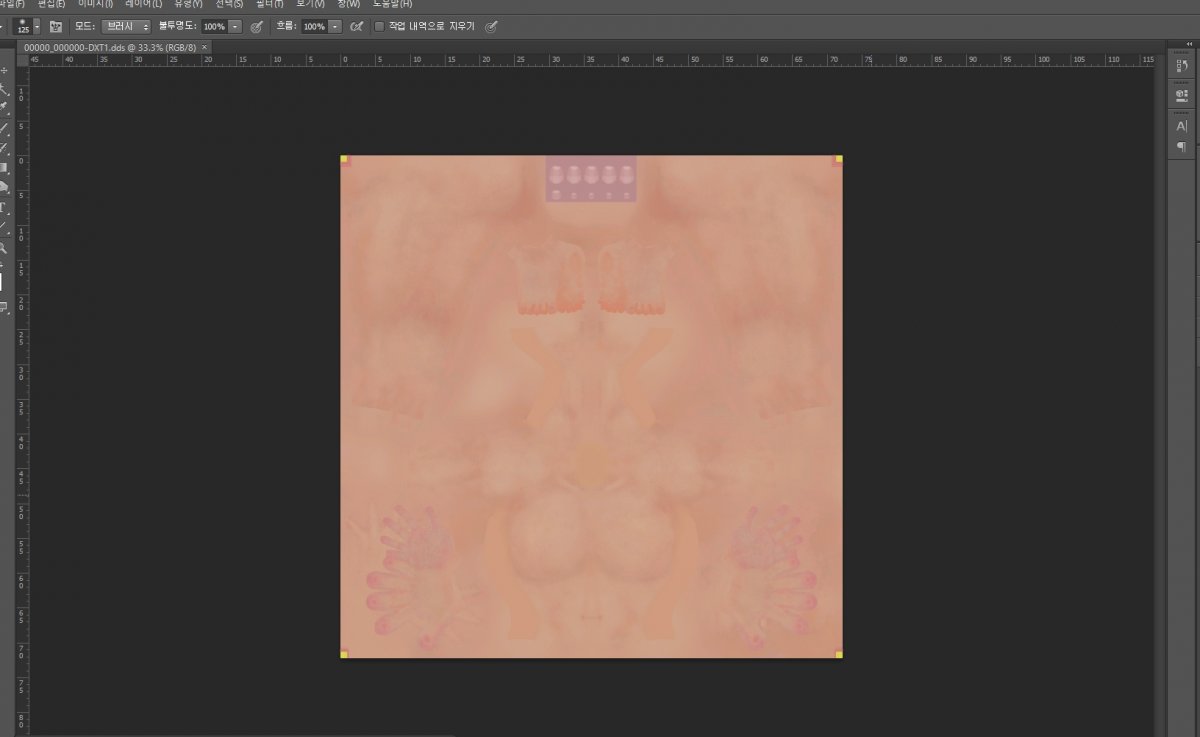
Task: Click the foreground color swatch
Action: point(2,282)
